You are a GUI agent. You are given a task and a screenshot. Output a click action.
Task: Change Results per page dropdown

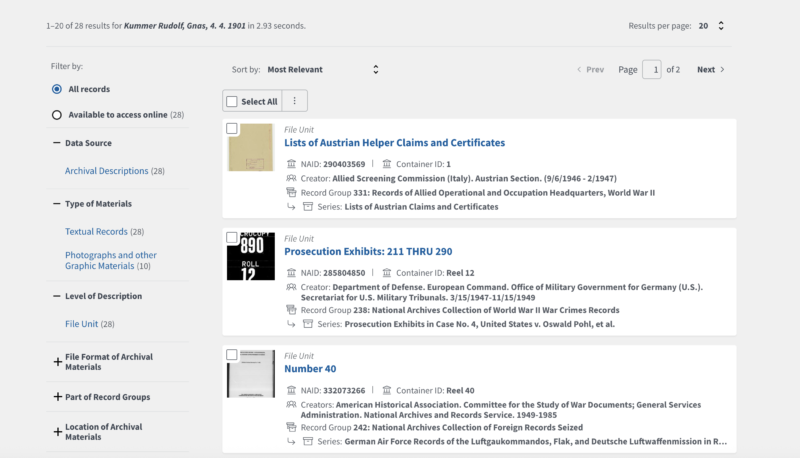(711, 25)
